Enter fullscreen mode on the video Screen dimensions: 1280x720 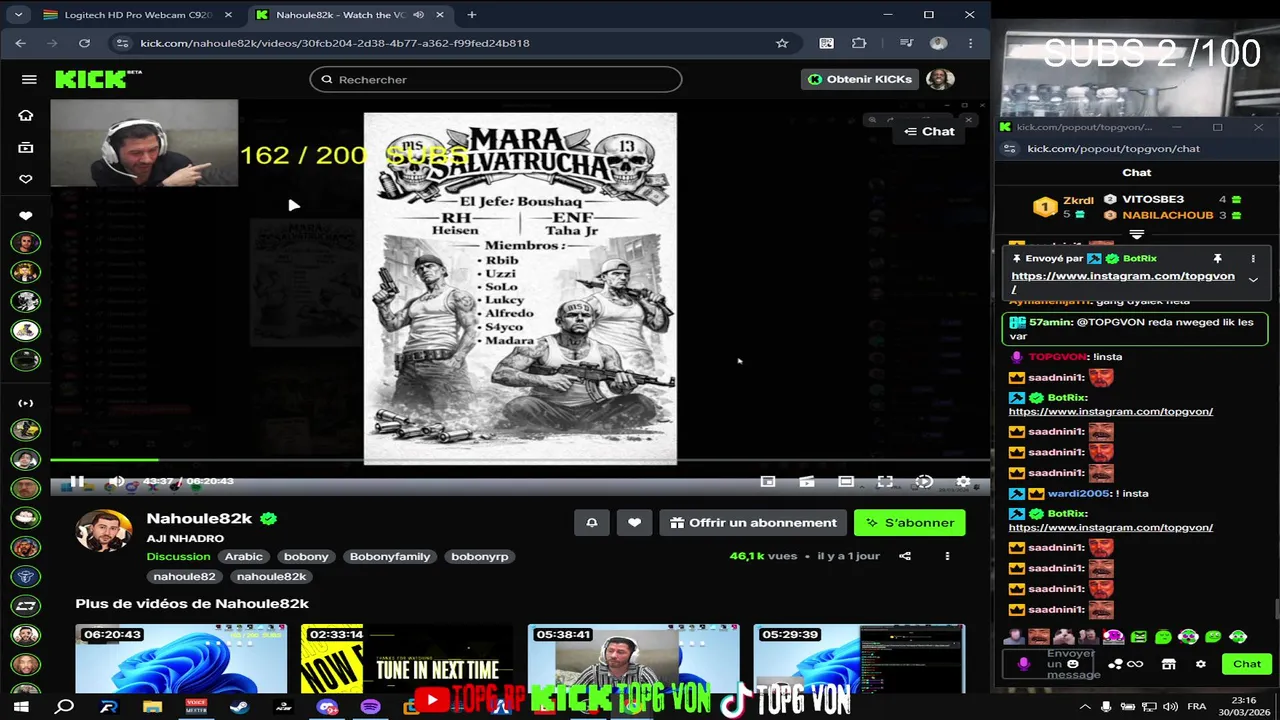(885, 481)
